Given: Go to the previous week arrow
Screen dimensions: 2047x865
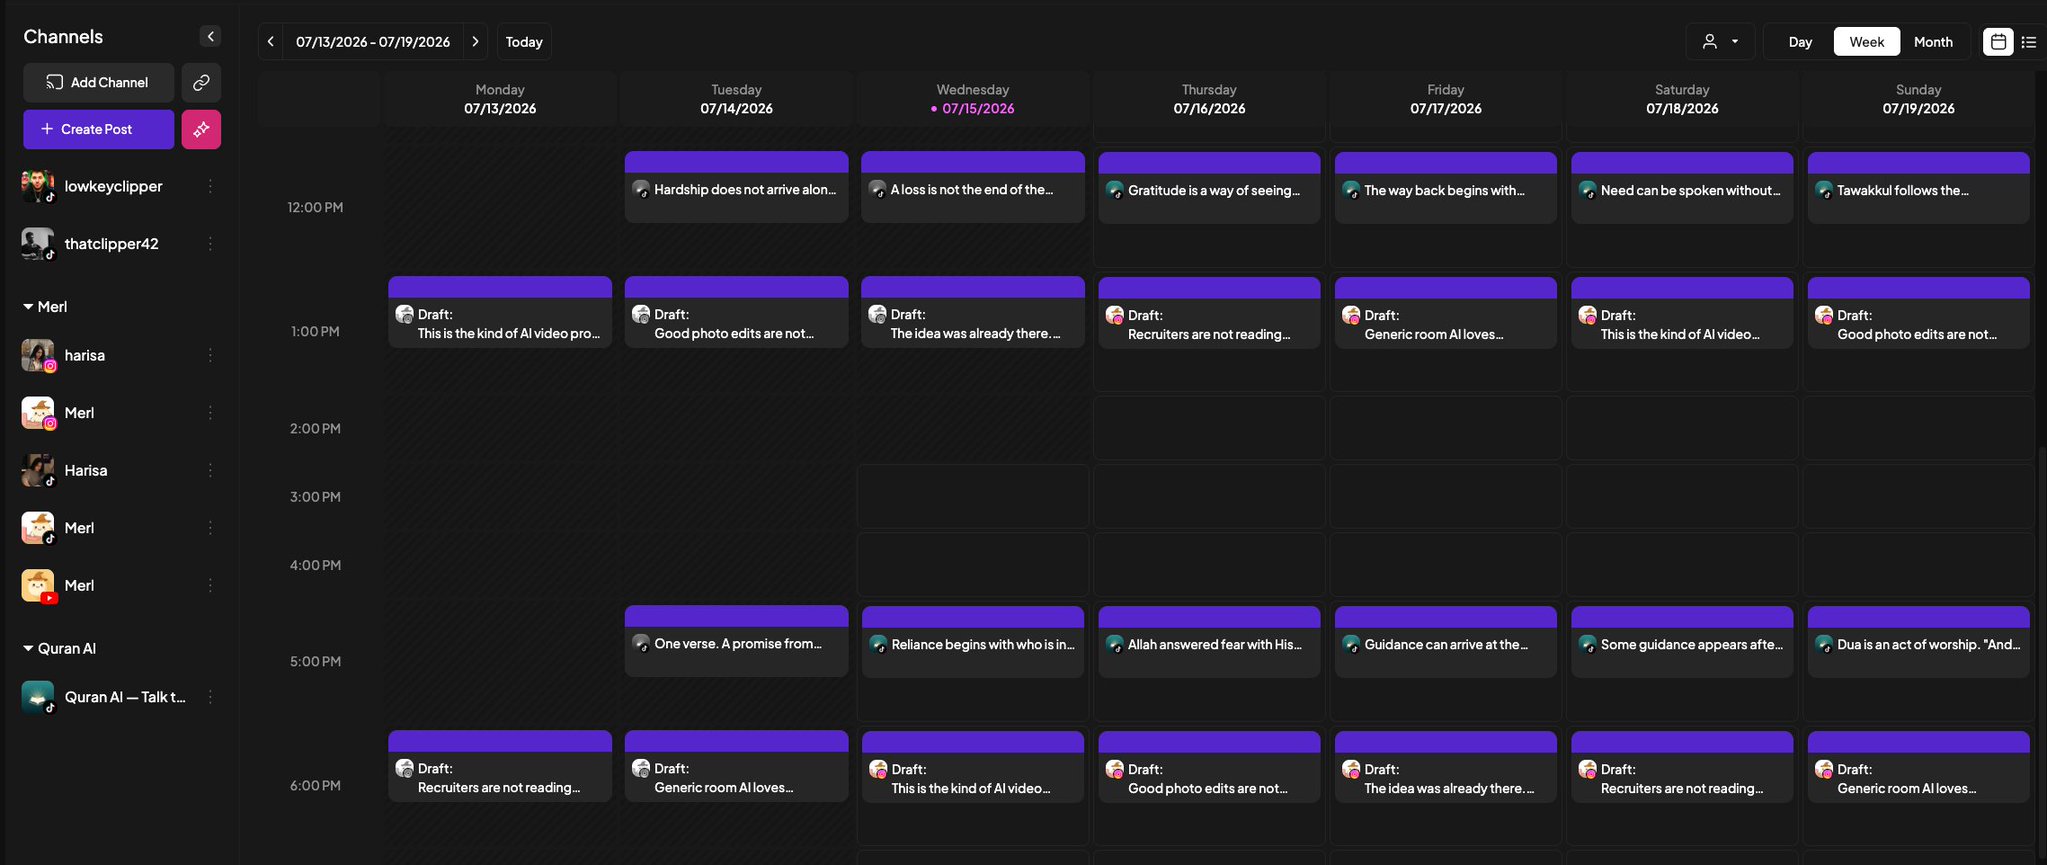Looking at the screenshot, I should [x=270, y=42].
